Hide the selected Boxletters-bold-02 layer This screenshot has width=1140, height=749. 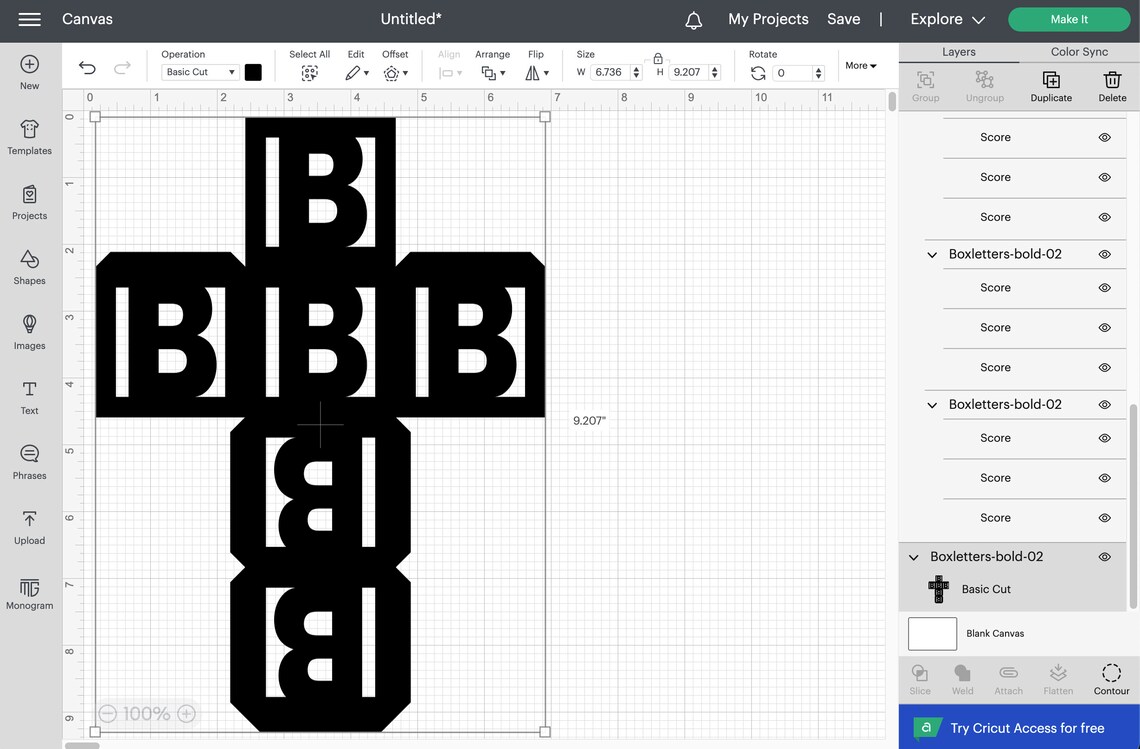tap(1104, 556)
